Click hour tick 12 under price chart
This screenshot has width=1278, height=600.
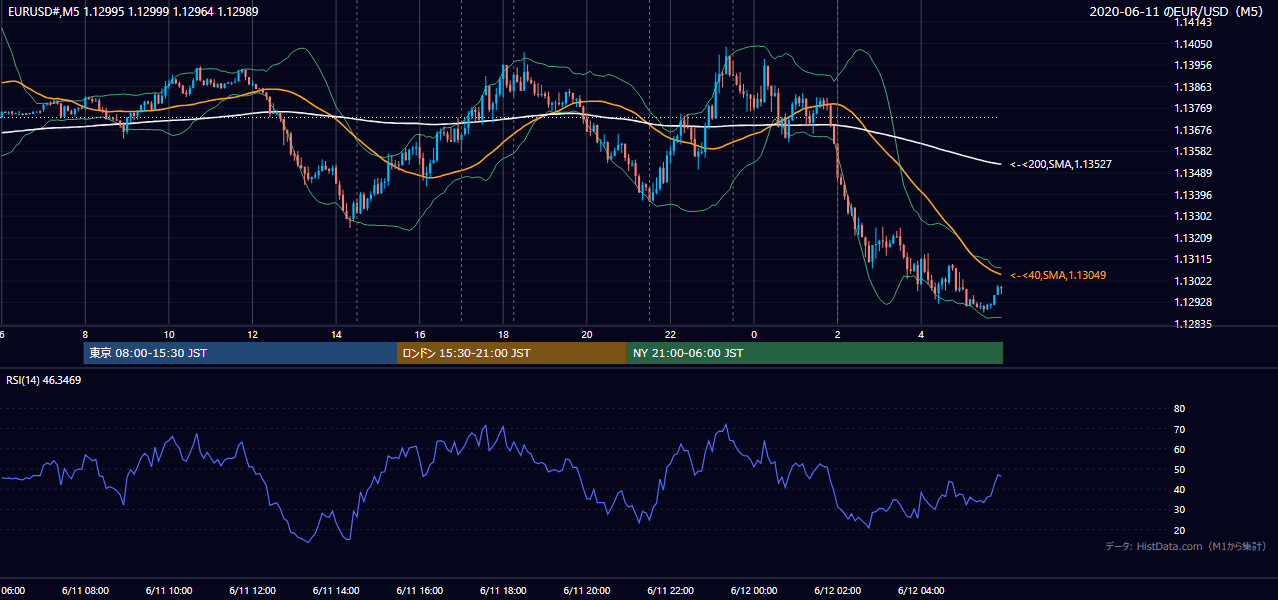(x=252, y=334)
